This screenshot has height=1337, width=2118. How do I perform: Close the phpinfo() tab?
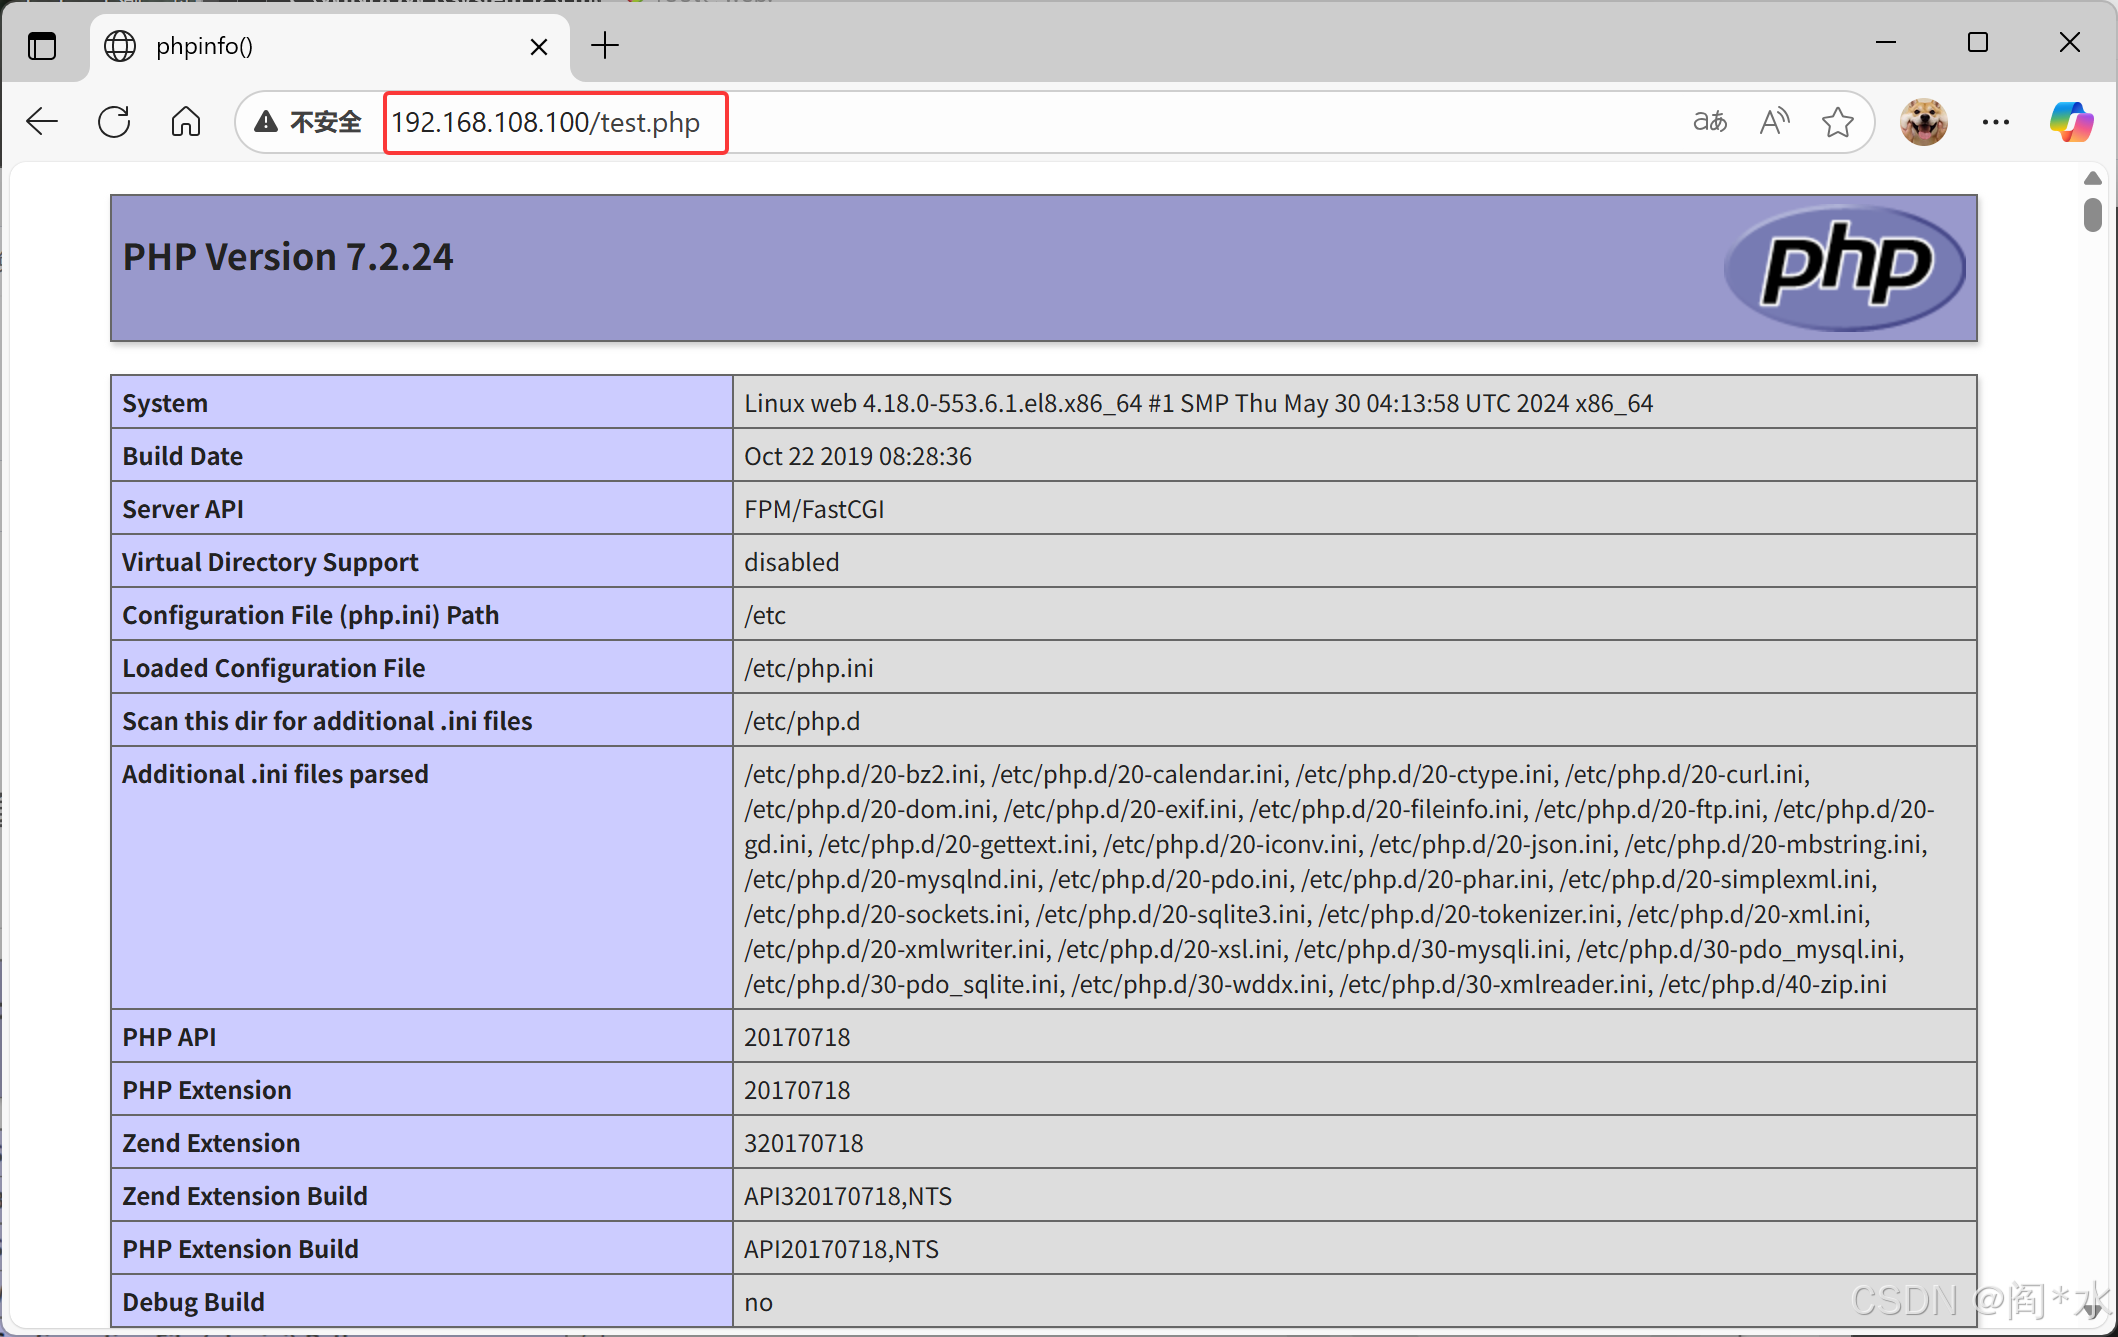539,46
